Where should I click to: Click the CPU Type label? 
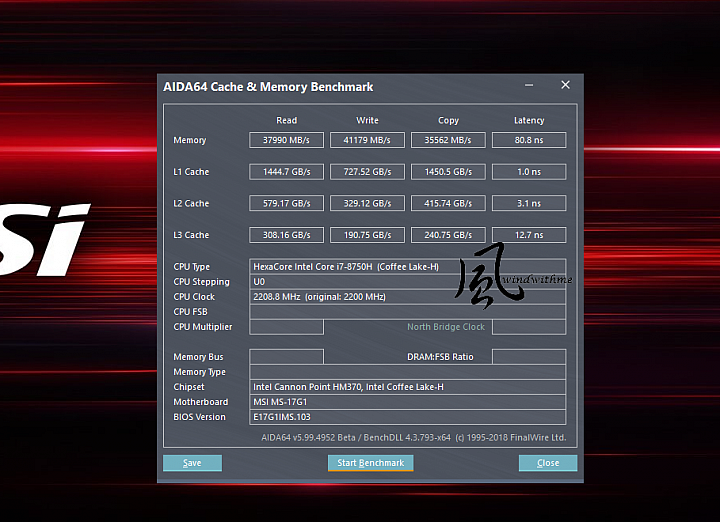coord(191,267)
